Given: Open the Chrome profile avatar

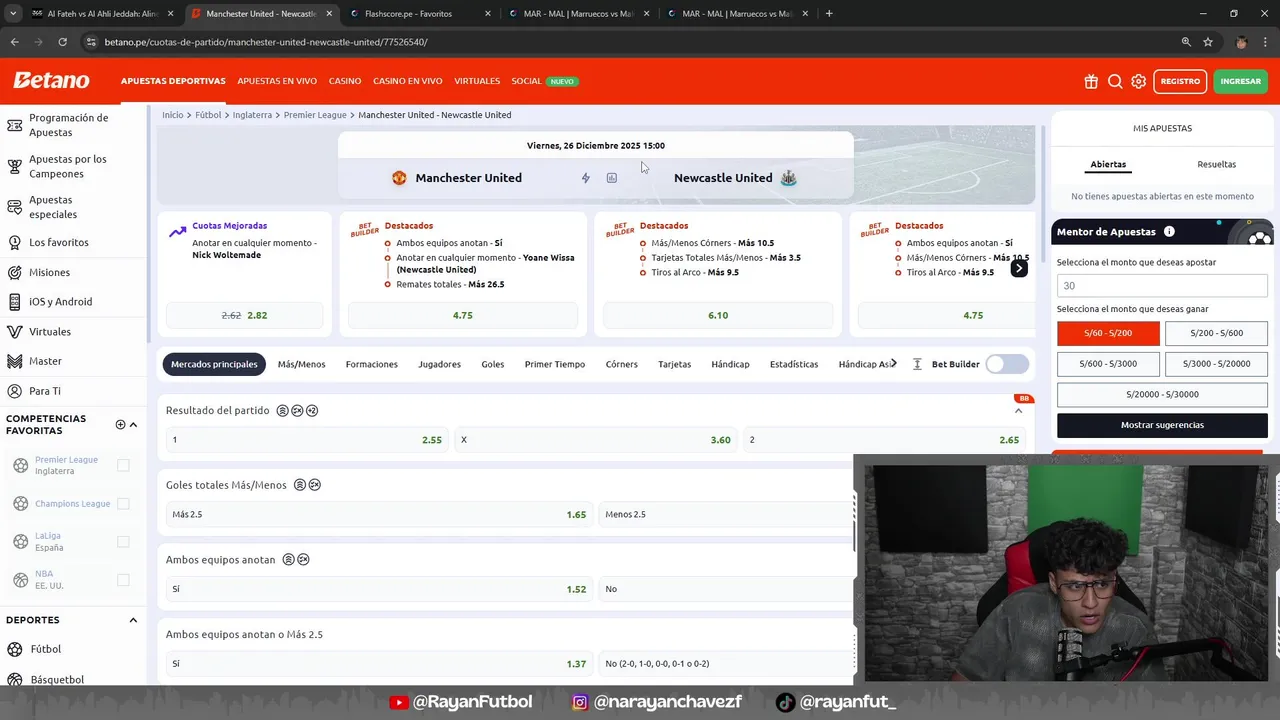Looking at the screenshot, I should click(x=1241, y=42).
